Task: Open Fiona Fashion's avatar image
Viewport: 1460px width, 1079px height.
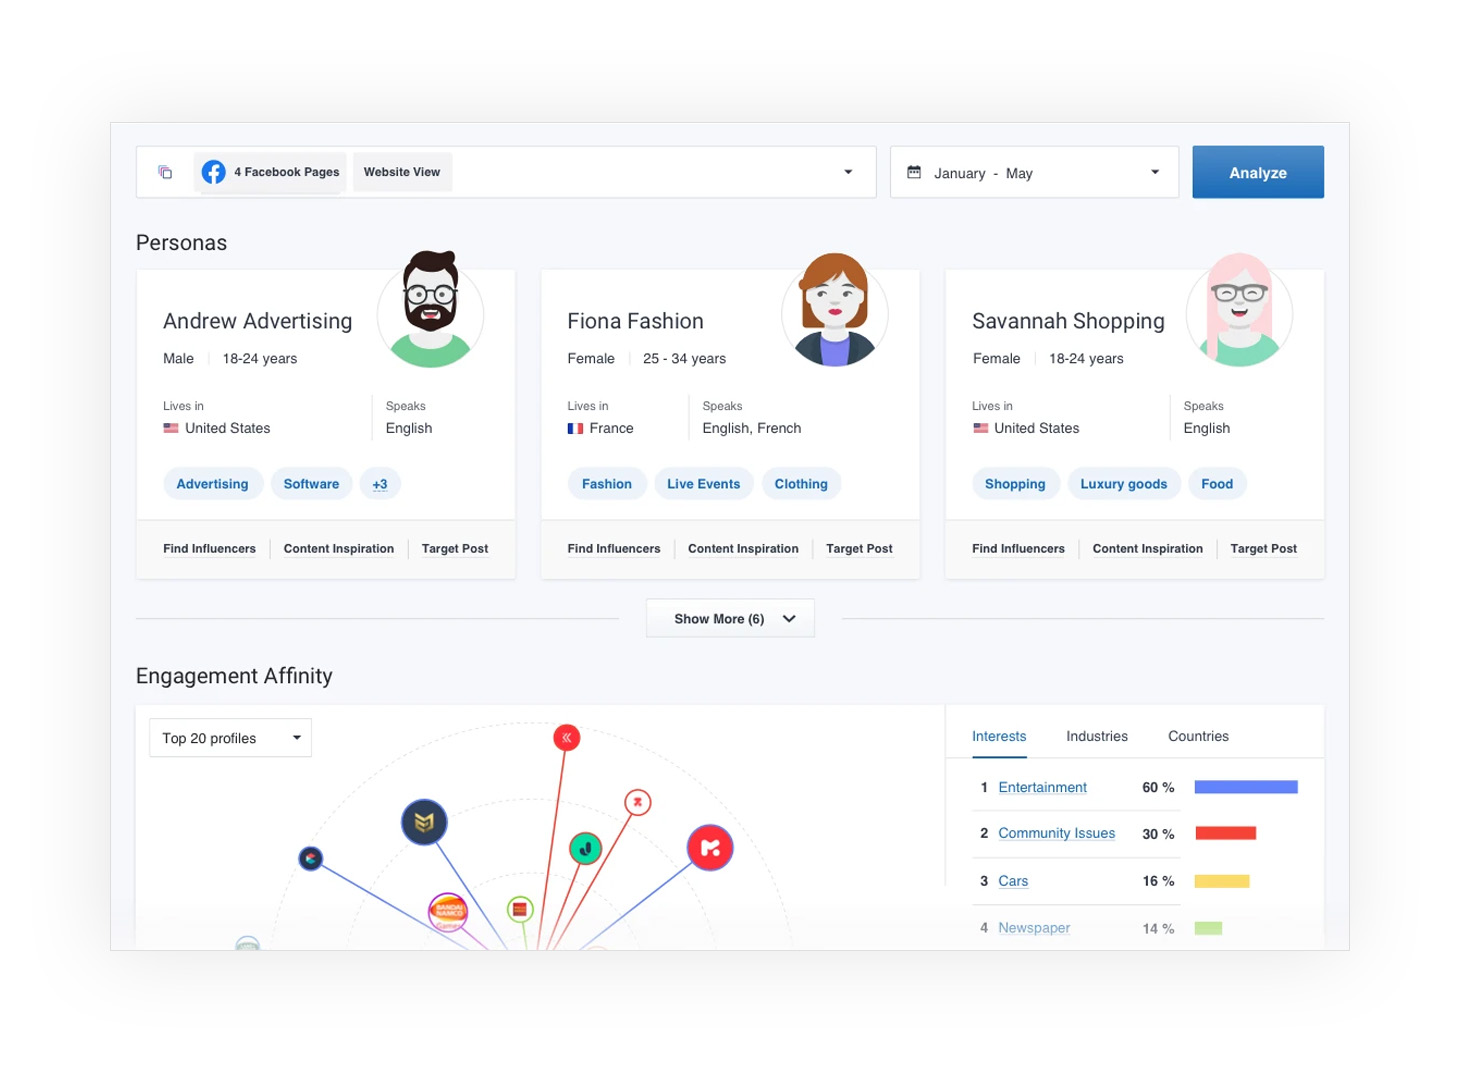Action: coord(835,310)
